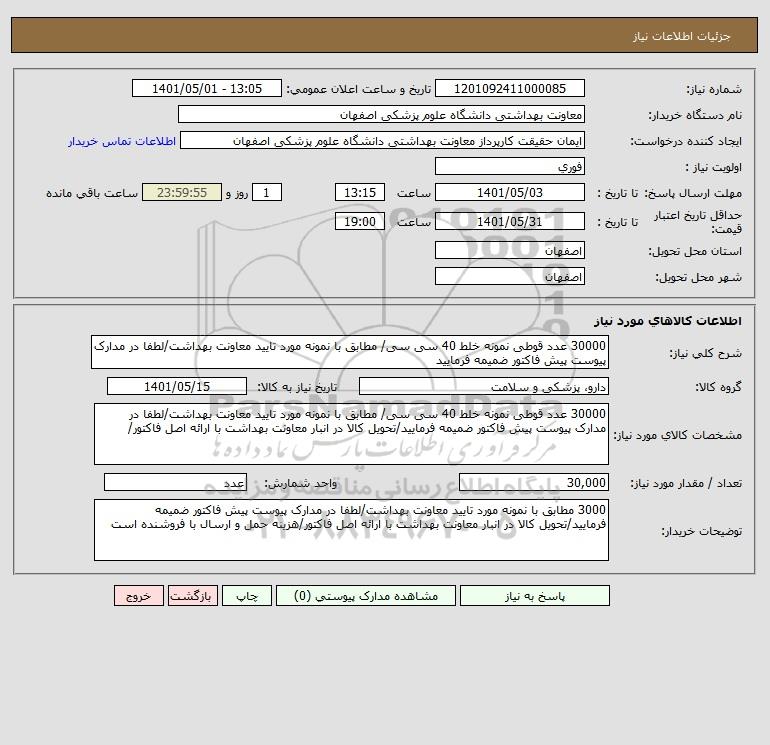
Task: Click price validity date 1401/05/31
Action: coord(510,221)
